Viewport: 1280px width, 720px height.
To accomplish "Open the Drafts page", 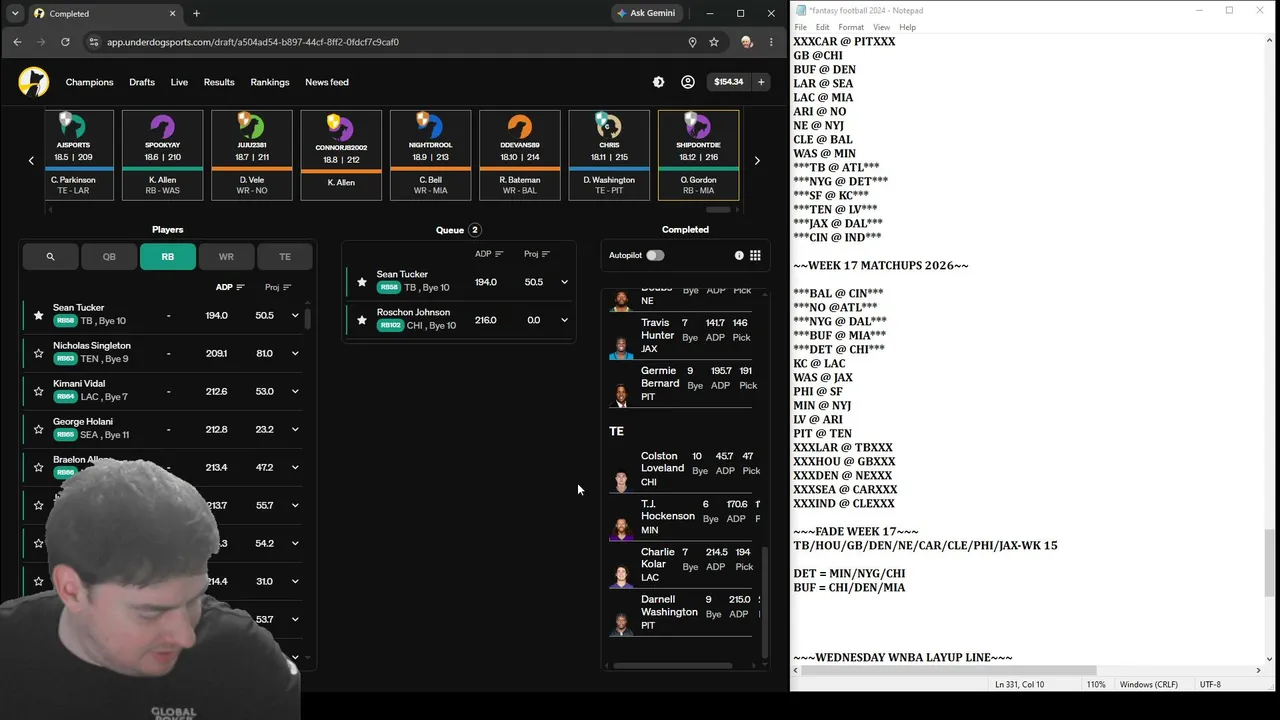I will click(x=142, y=82).
